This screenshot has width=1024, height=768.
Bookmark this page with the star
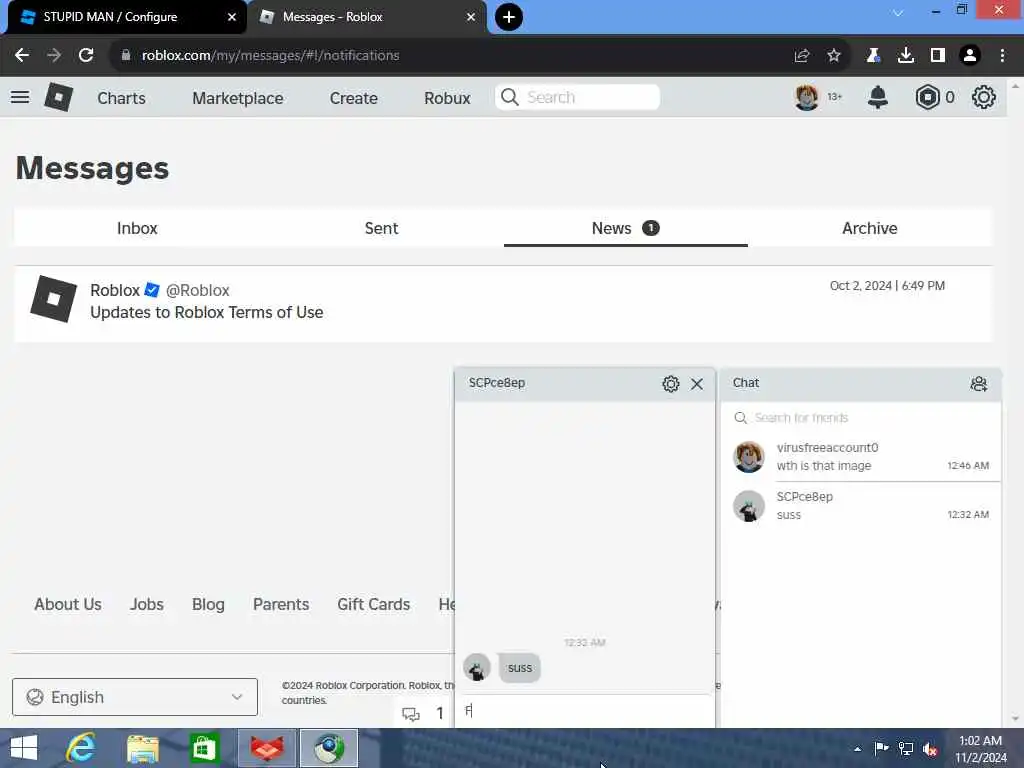pos(833,56)
